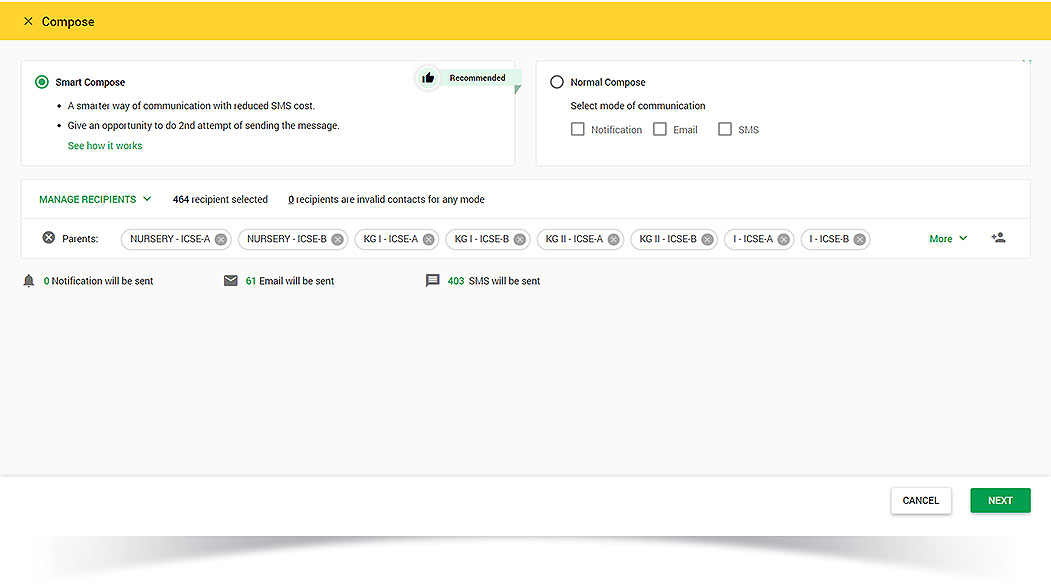Clear all Parents recipients with X icon
The height and width of the screenshot is (588, 1051).
pos(48,238)
